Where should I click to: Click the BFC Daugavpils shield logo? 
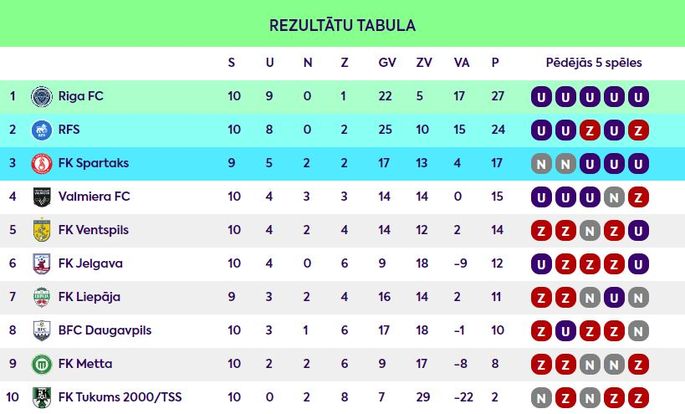click(x=42, y=331)
